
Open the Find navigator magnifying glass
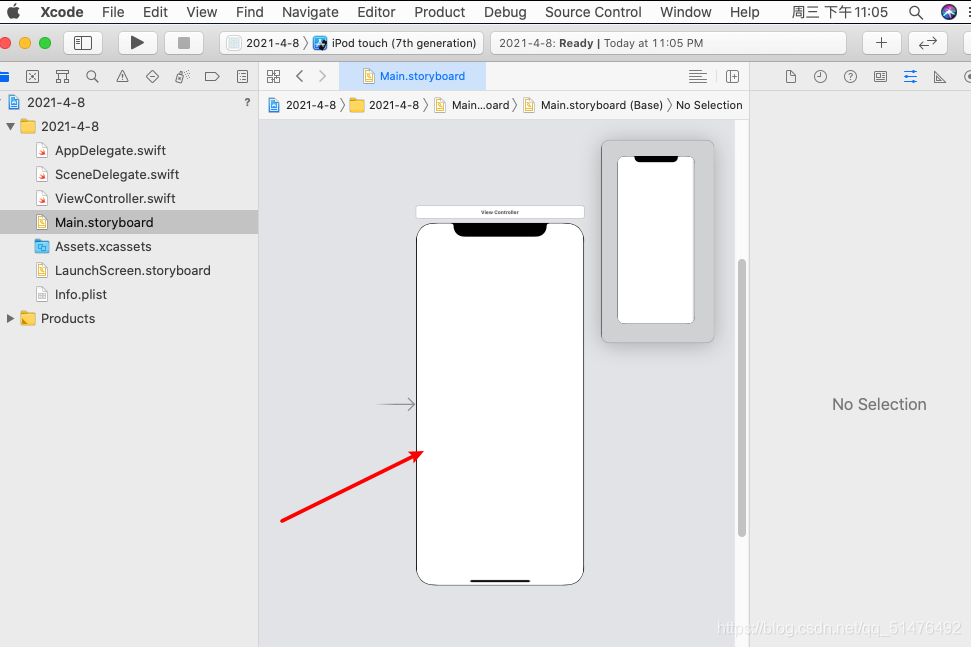click(x=92, y=76)
